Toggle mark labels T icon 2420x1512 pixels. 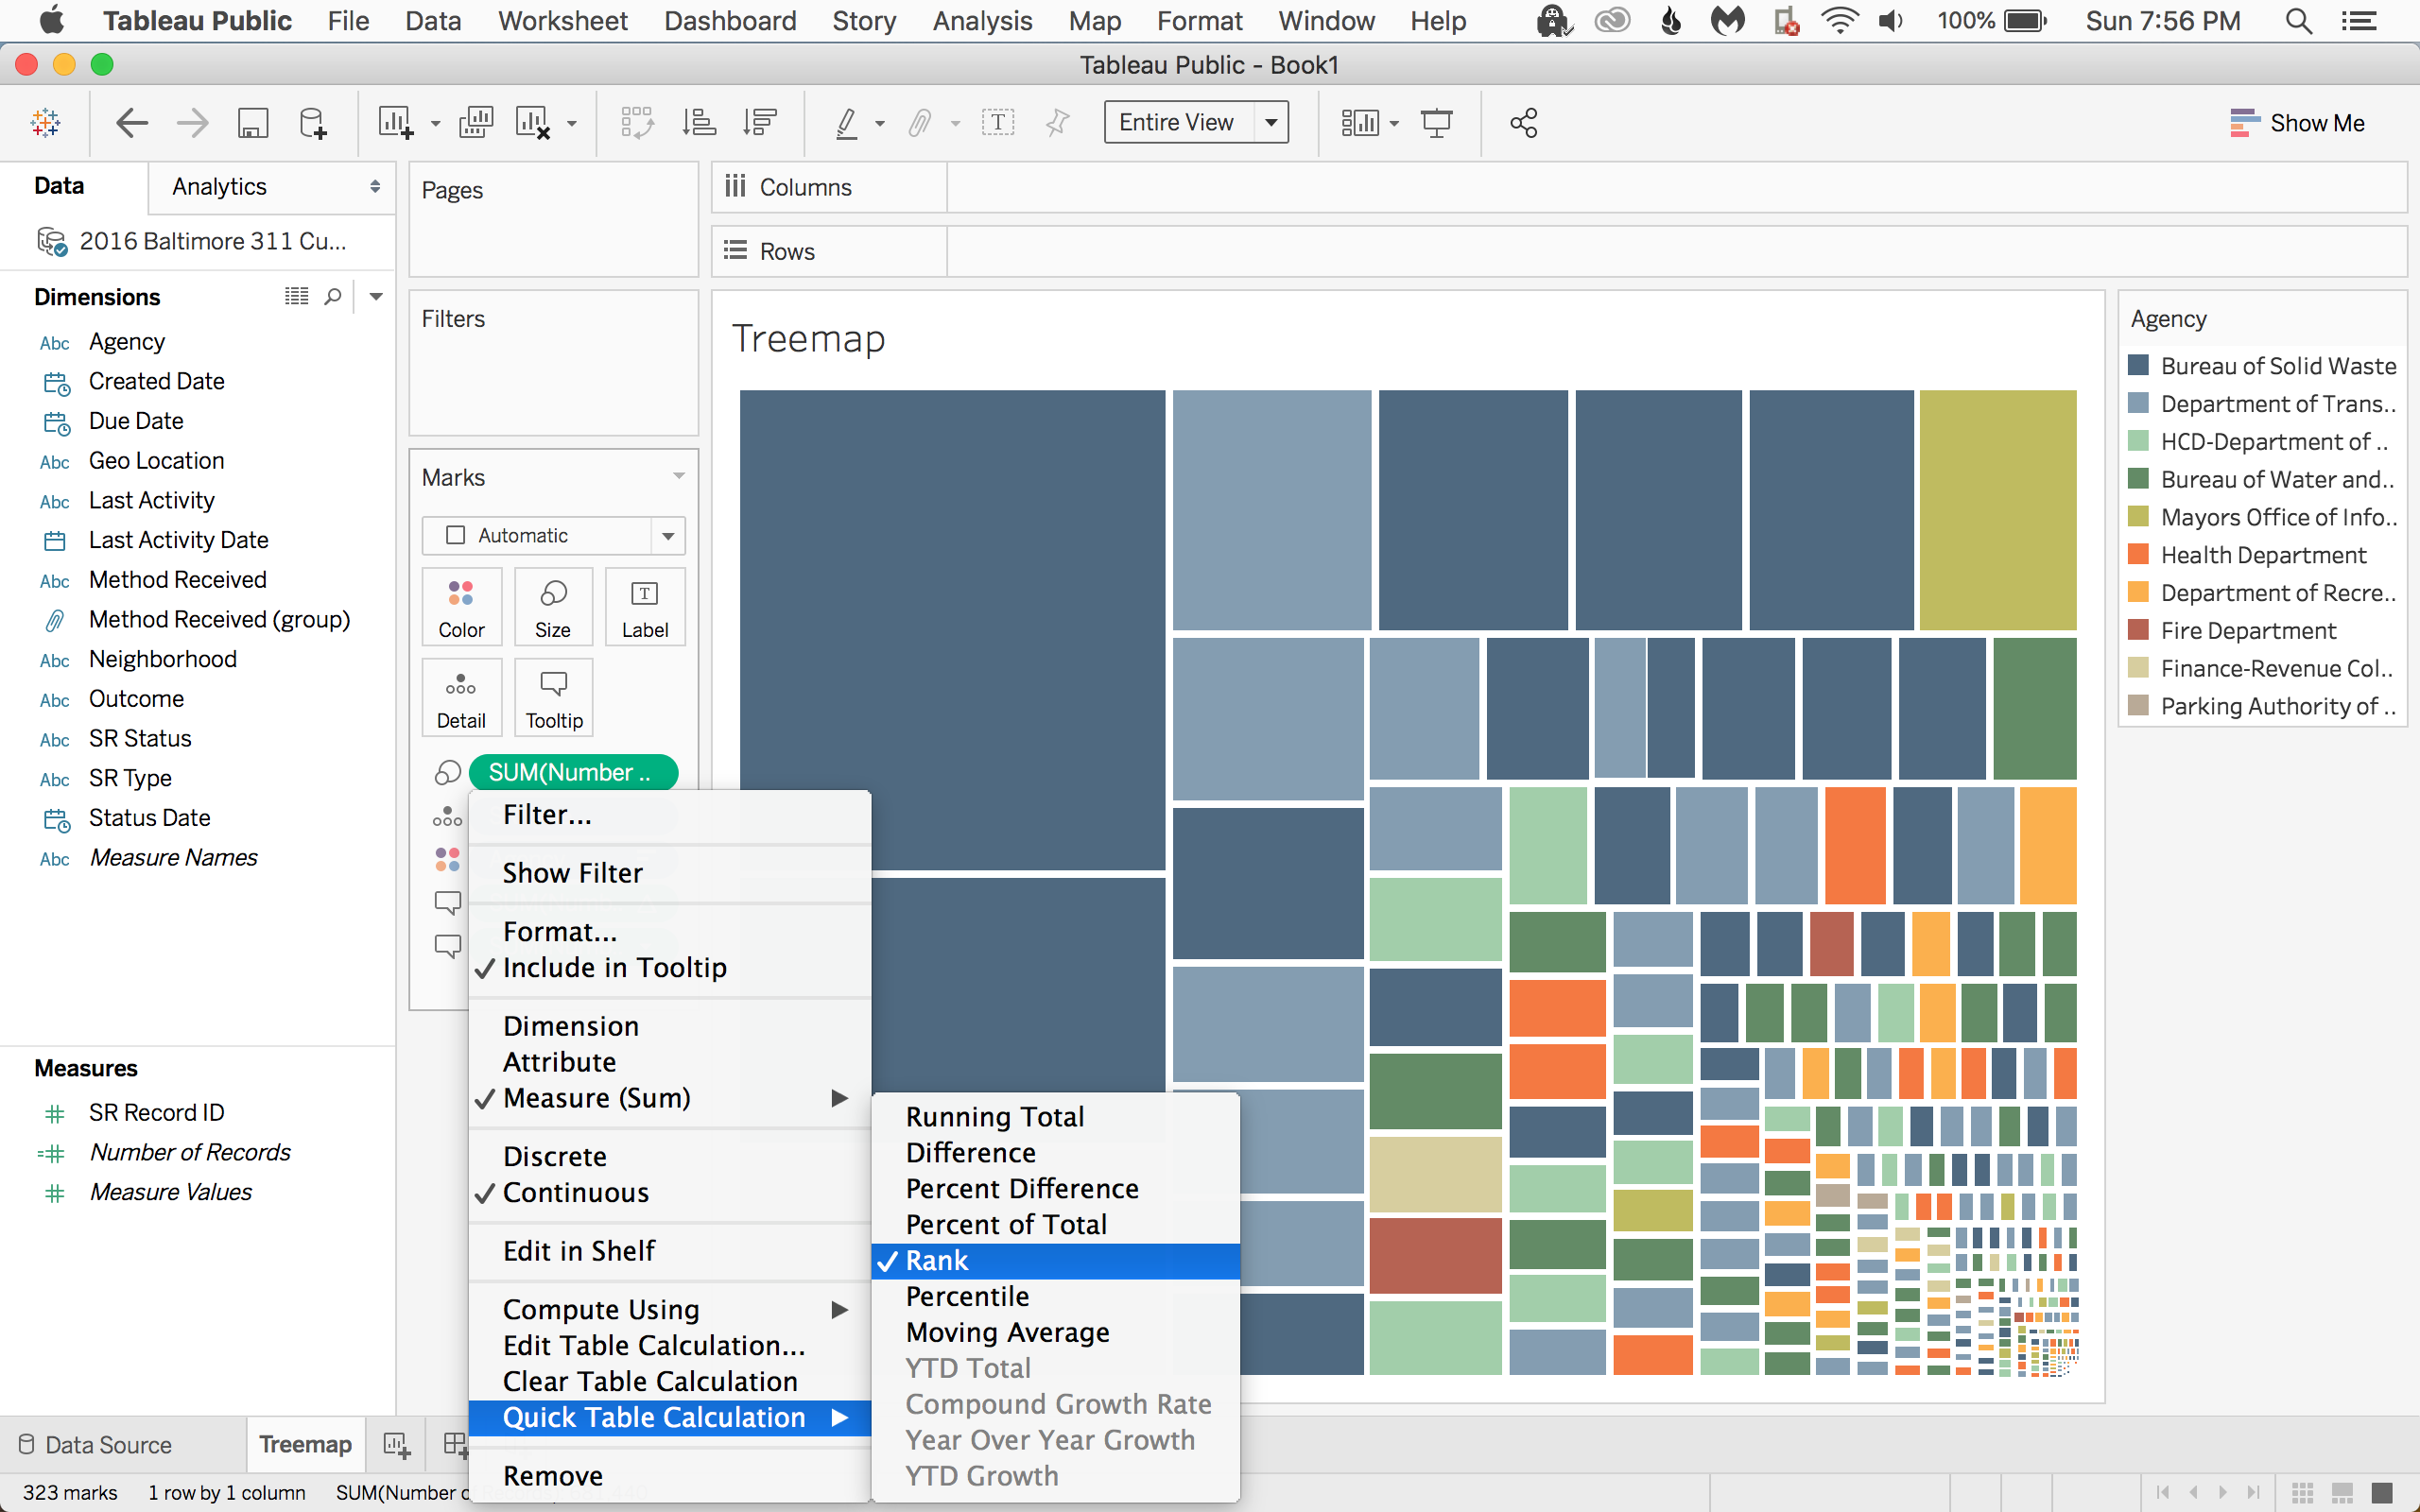click(998, 123)
